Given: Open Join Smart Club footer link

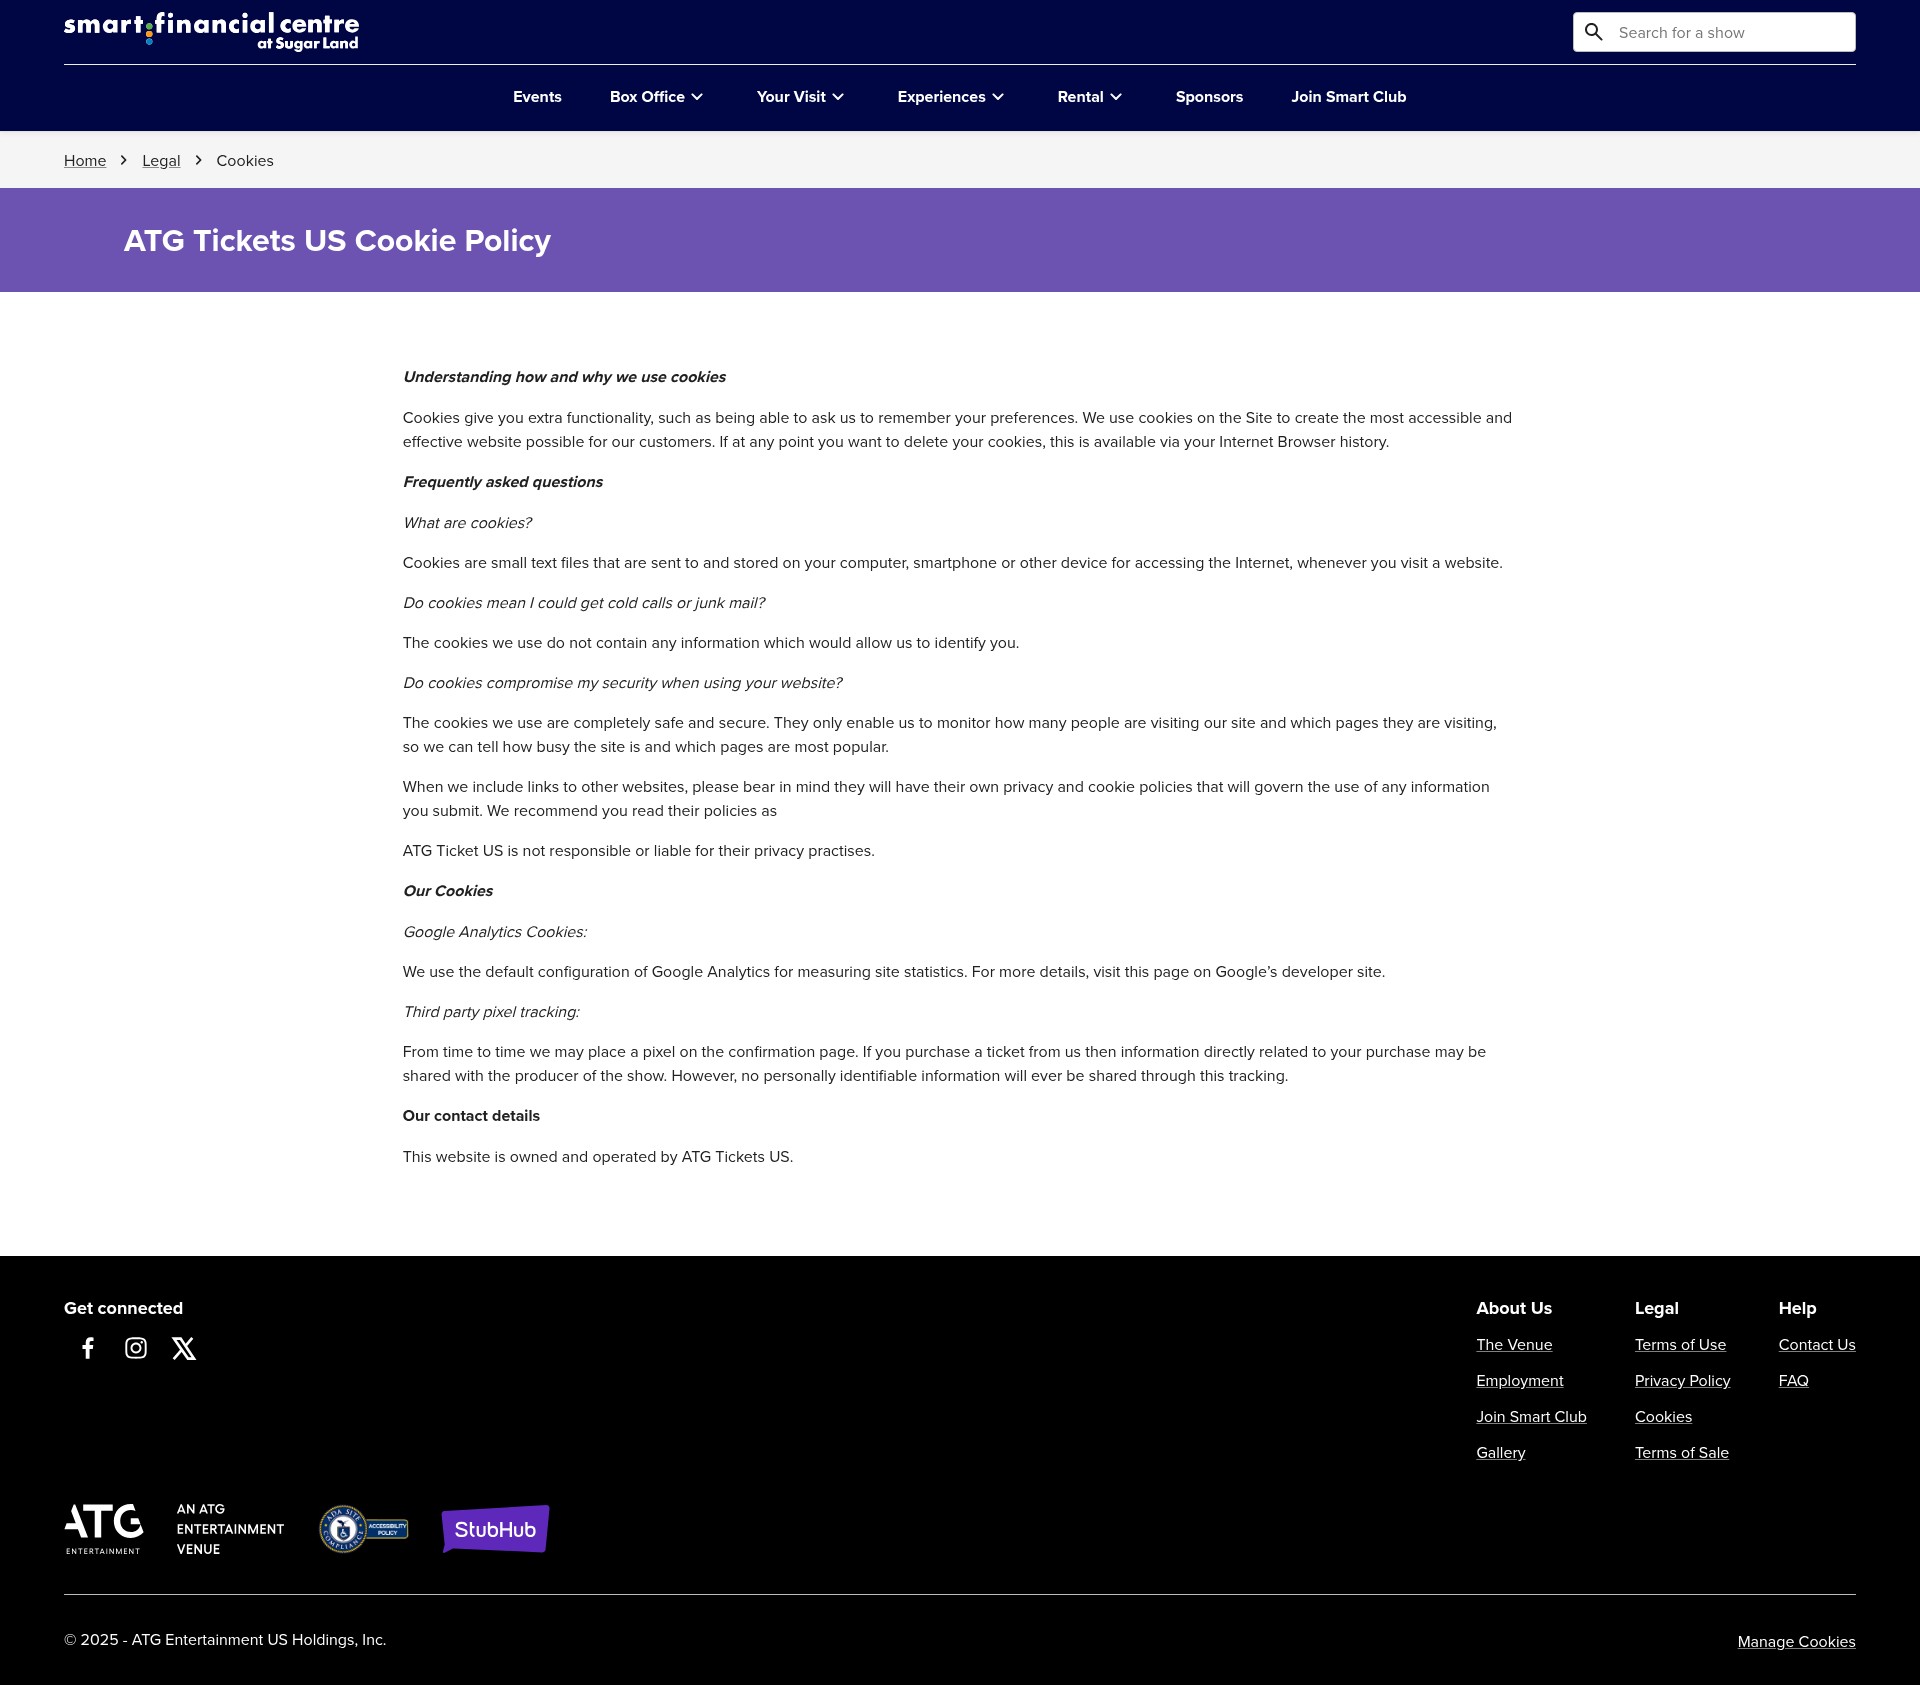Looking at the screenshot, I should (x=1531, y=1417).
